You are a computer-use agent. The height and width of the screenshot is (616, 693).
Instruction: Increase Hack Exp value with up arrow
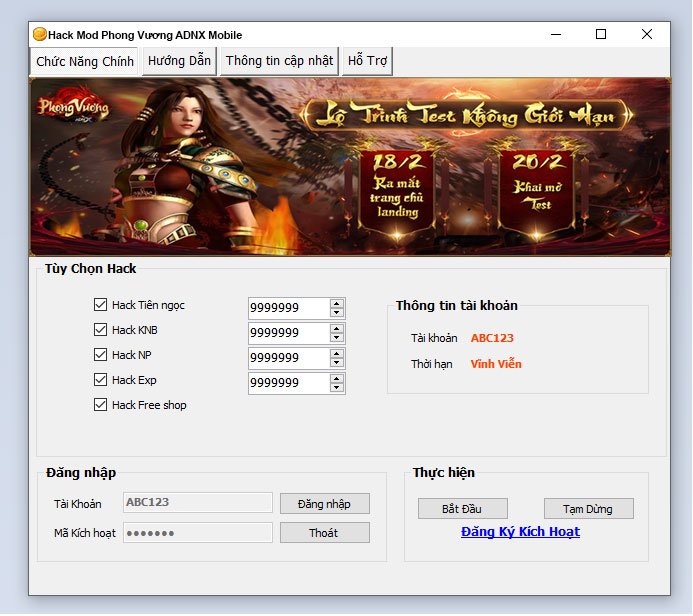337,379
